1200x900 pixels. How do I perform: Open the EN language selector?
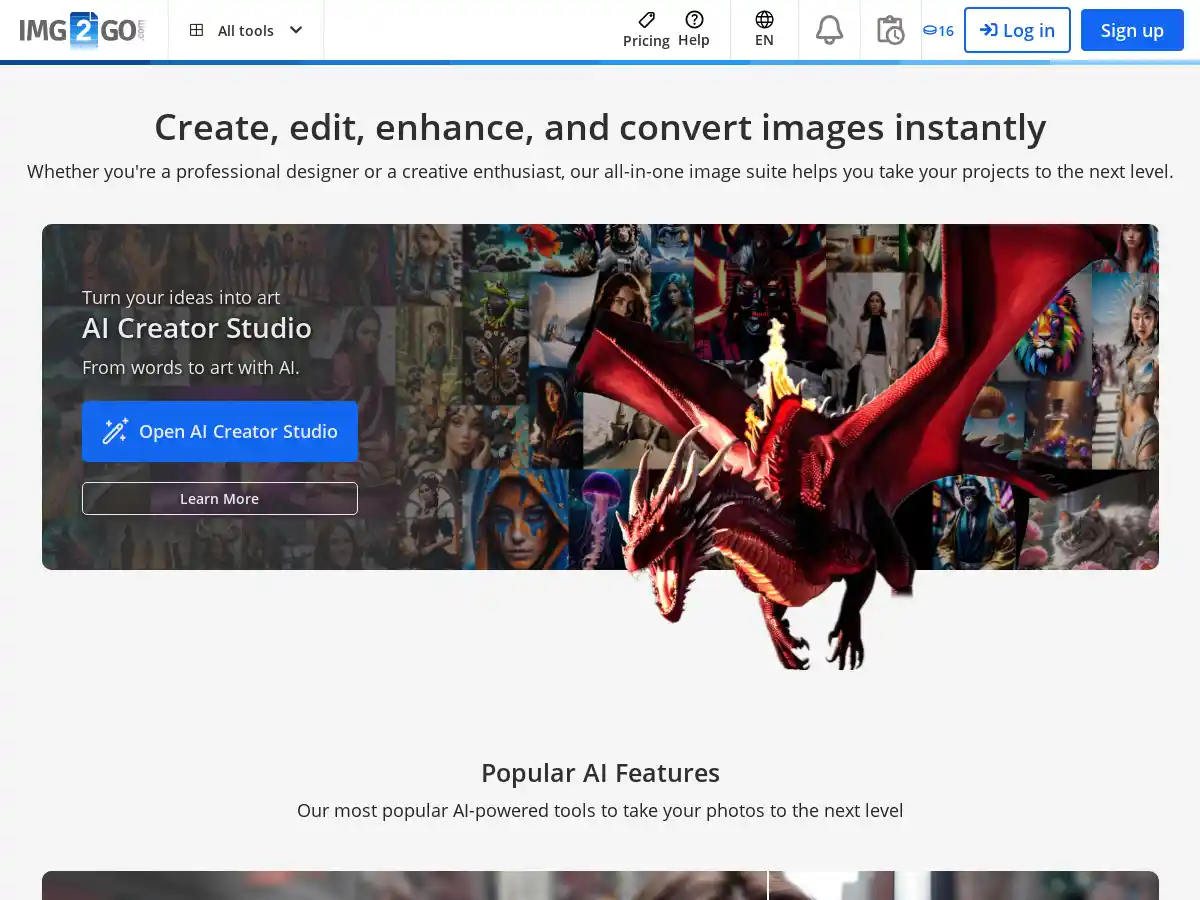click(x=764, y=30)
